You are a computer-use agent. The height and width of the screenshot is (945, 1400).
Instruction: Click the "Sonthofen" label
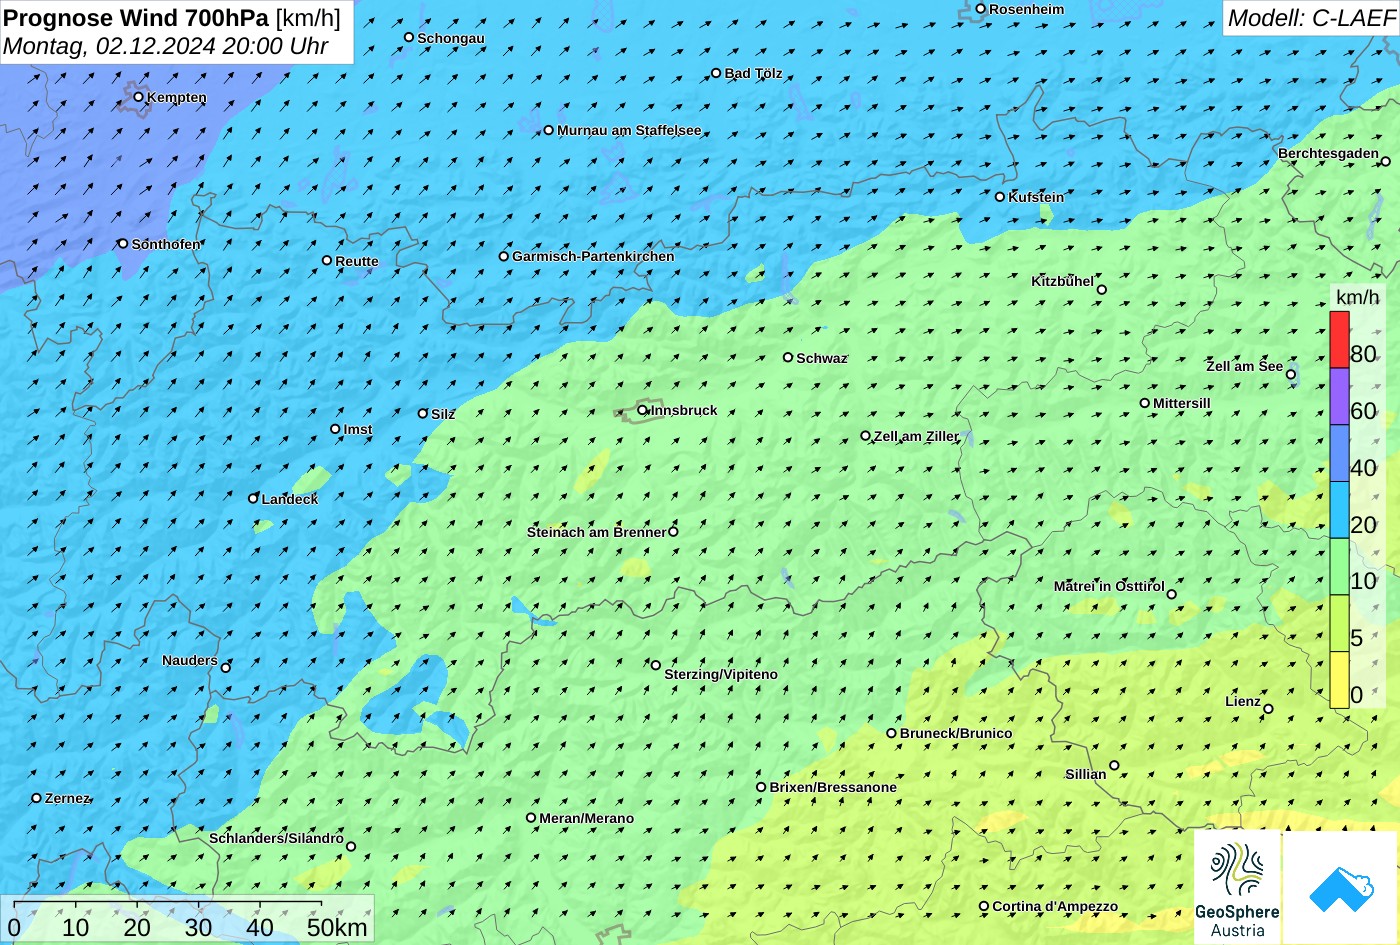[166, 244]
